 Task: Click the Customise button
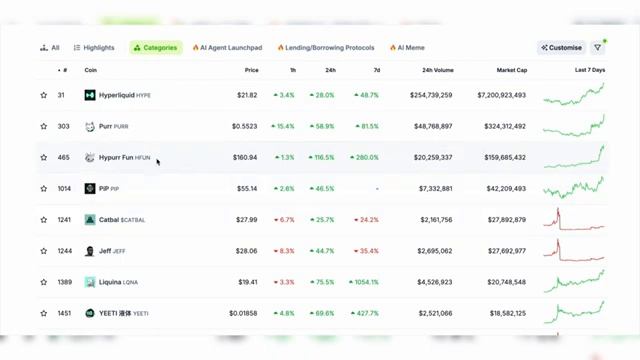tap(562, 48)
